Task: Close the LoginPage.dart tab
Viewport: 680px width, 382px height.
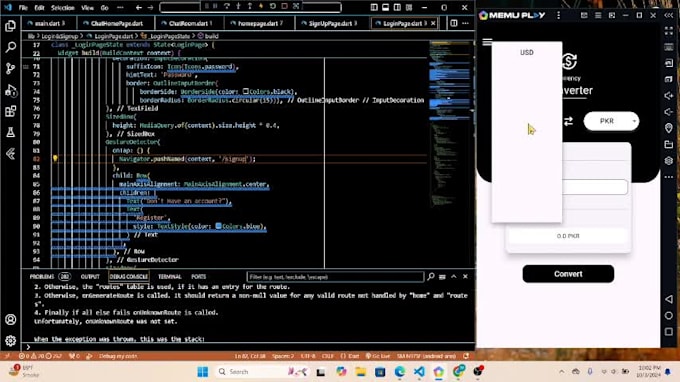Action: 433,23
